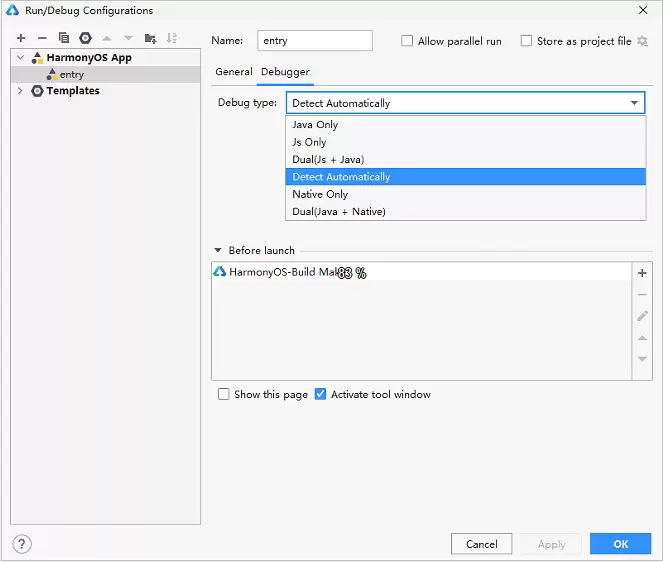Screen dimensions: 663x562
Task: Add a Before launch task
Action: coord(642,273)
